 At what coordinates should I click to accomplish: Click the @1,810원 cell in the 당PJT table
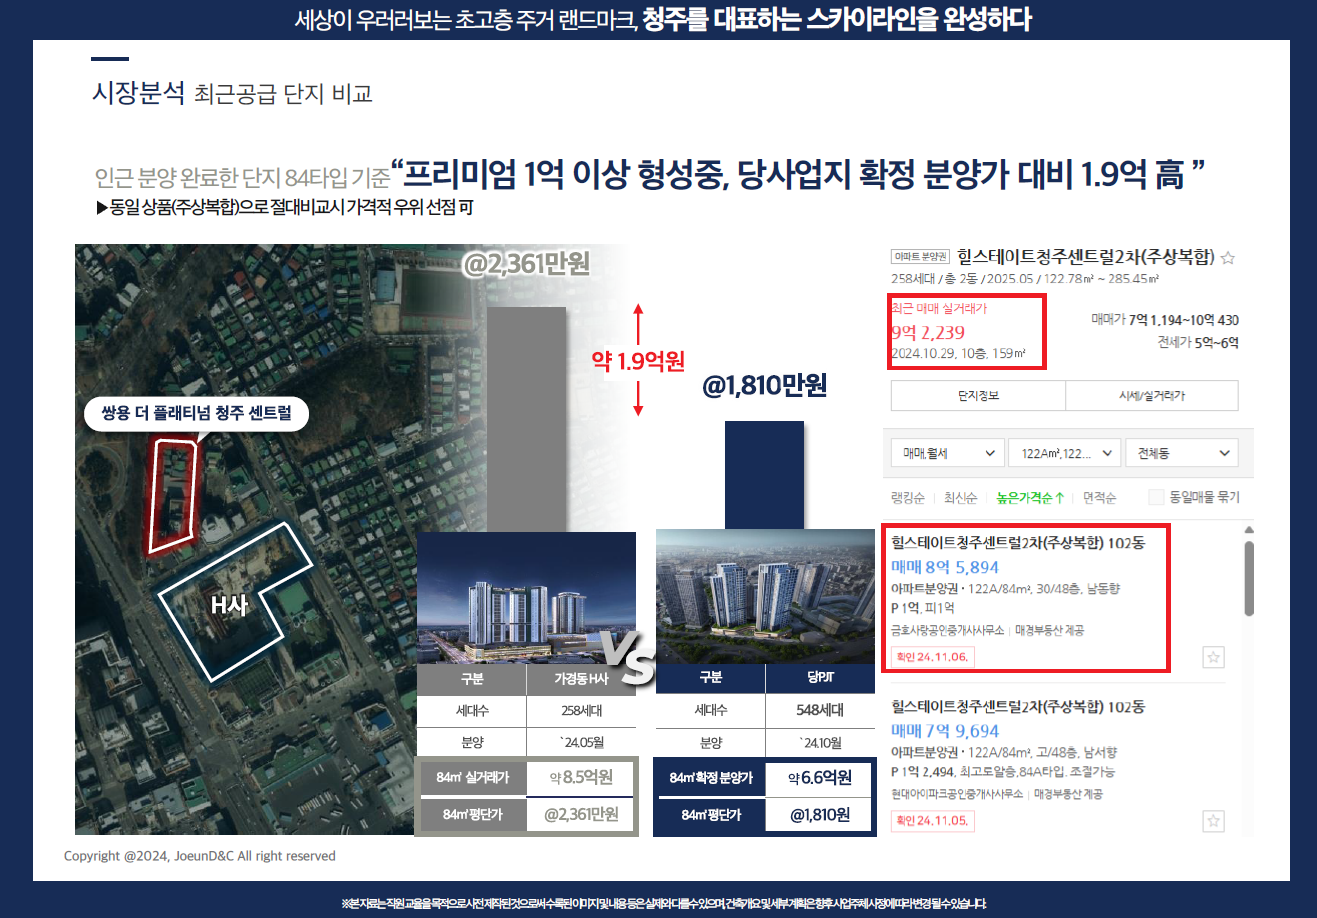click(x=820, y=814)
